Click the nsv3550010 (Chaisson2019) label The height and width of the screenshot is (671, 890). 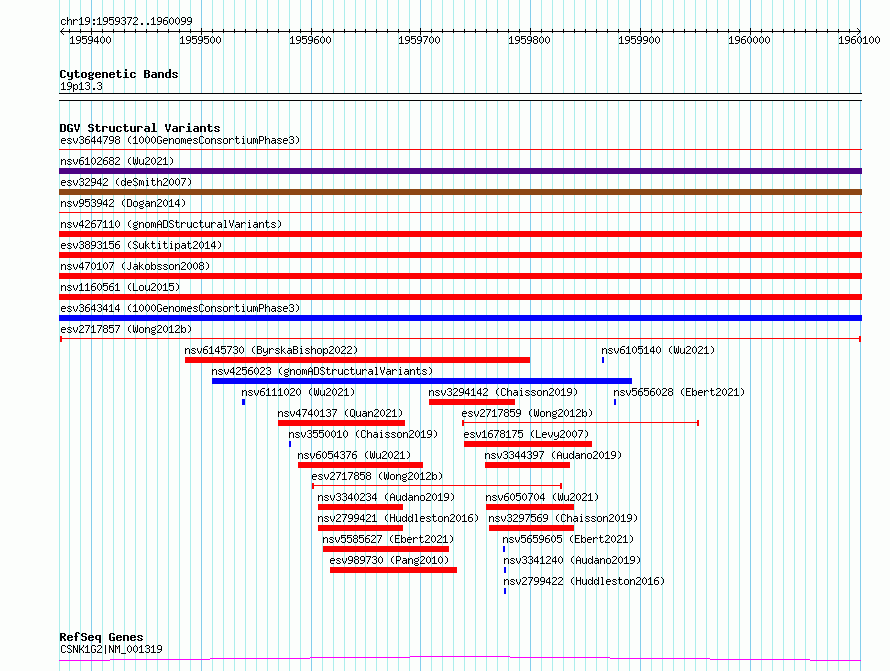pyautogui.click(x=363, y=434)
